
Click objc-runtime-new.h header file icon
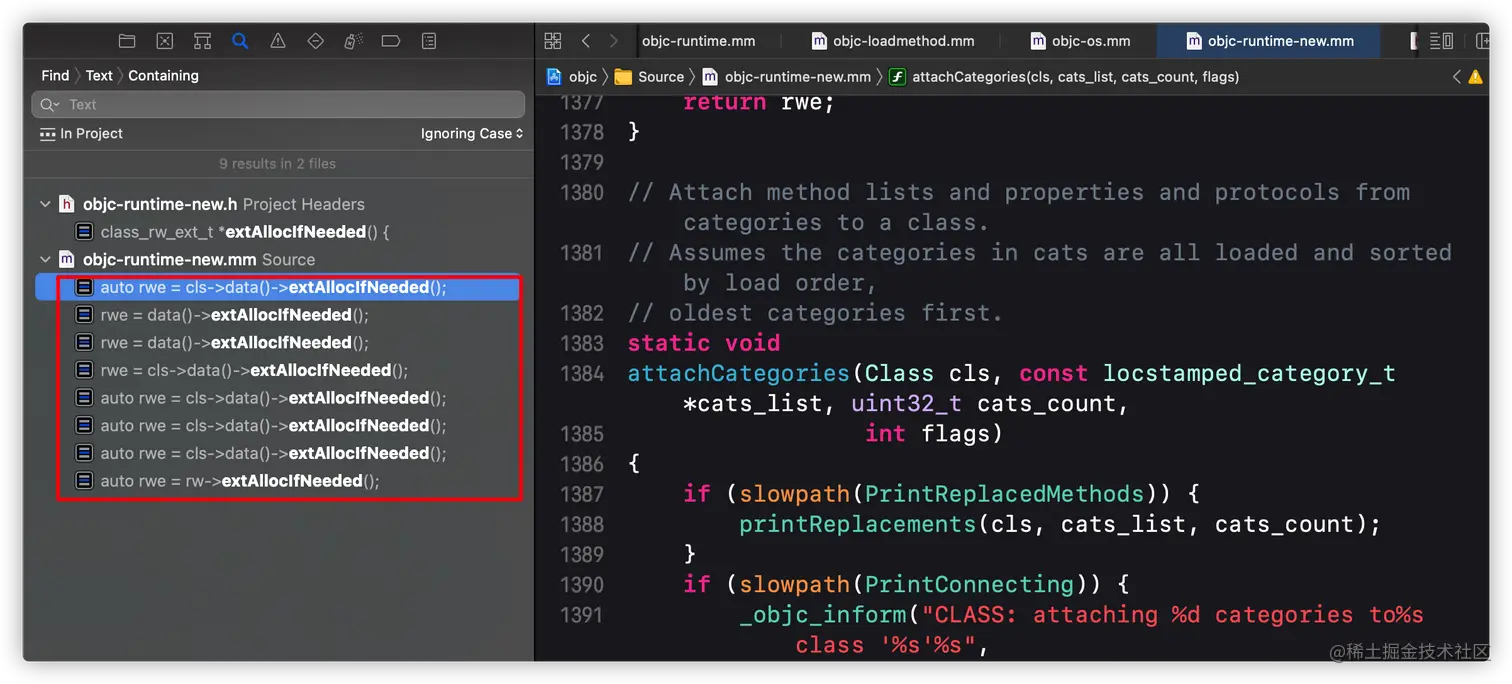pos(67,204)
